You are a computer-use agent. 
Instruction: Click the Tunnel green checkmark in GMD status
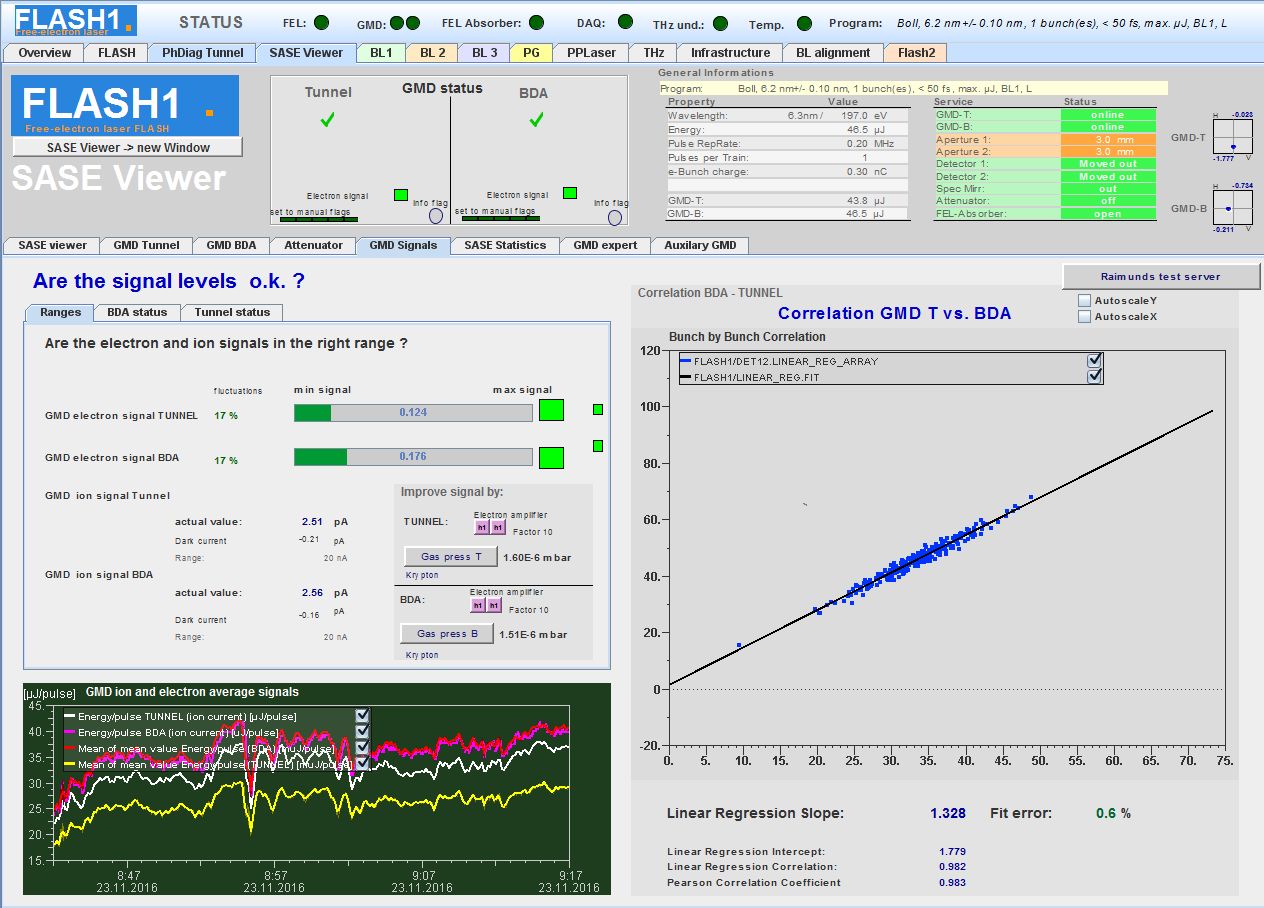pos(327,120)
